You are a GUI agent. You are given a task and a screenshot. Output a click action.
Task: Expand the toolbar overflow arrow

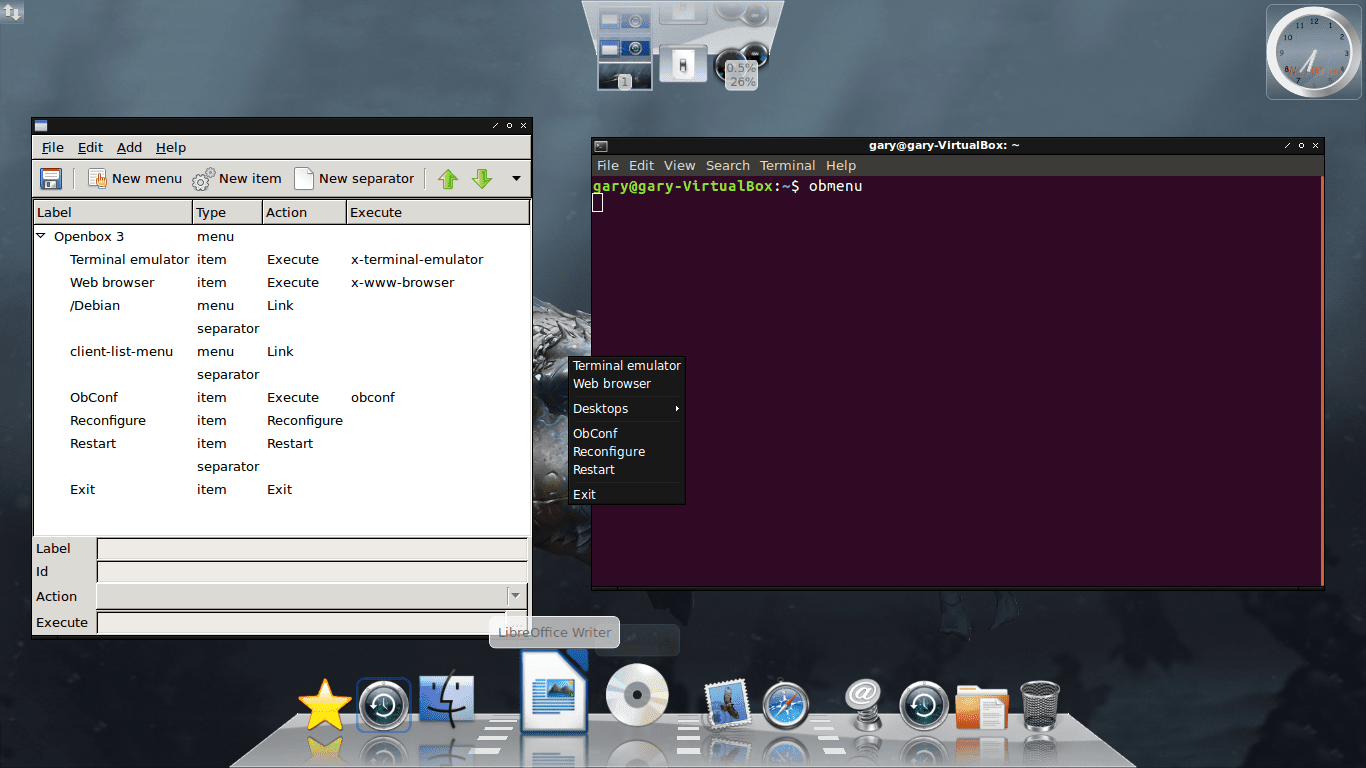point(516,179)
